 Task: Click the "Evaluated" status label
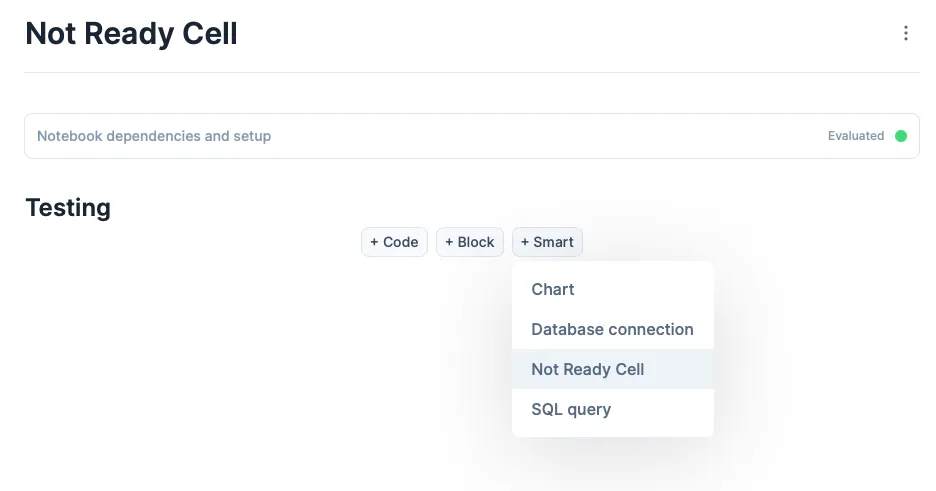pyautogui.click(x=856, y=136)
